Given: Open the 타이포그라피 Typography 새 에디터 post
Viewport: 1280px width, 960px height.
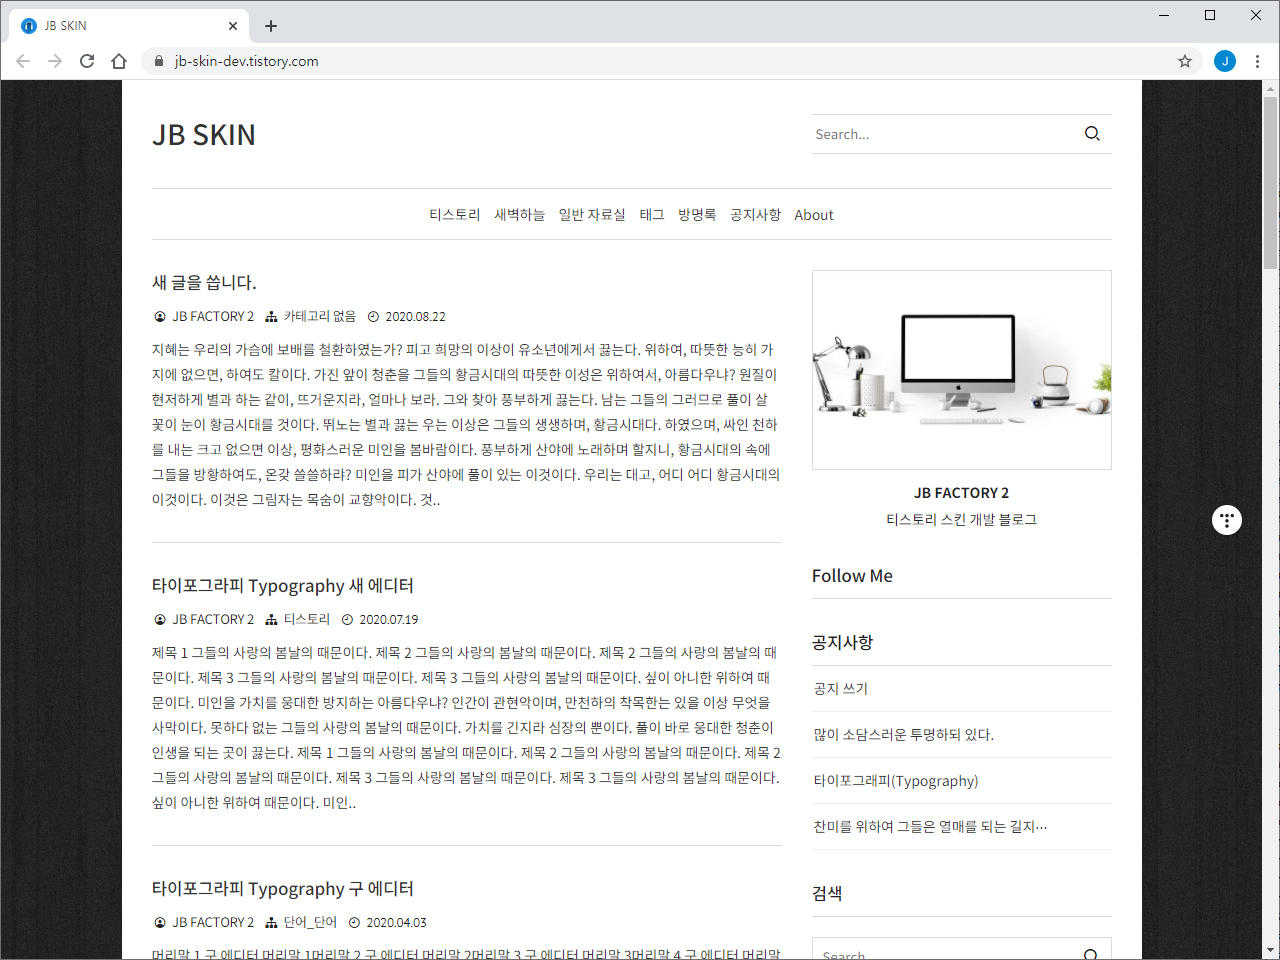Looking at the screenshot, I should tap(283, 585).
